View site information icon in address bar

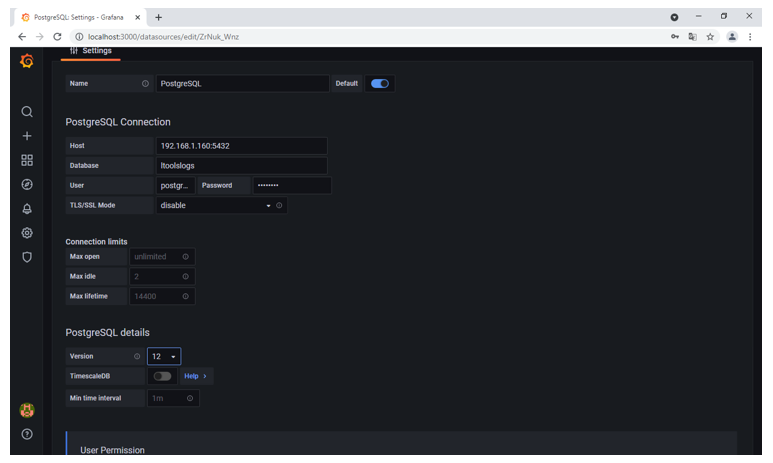pos(79,37)
